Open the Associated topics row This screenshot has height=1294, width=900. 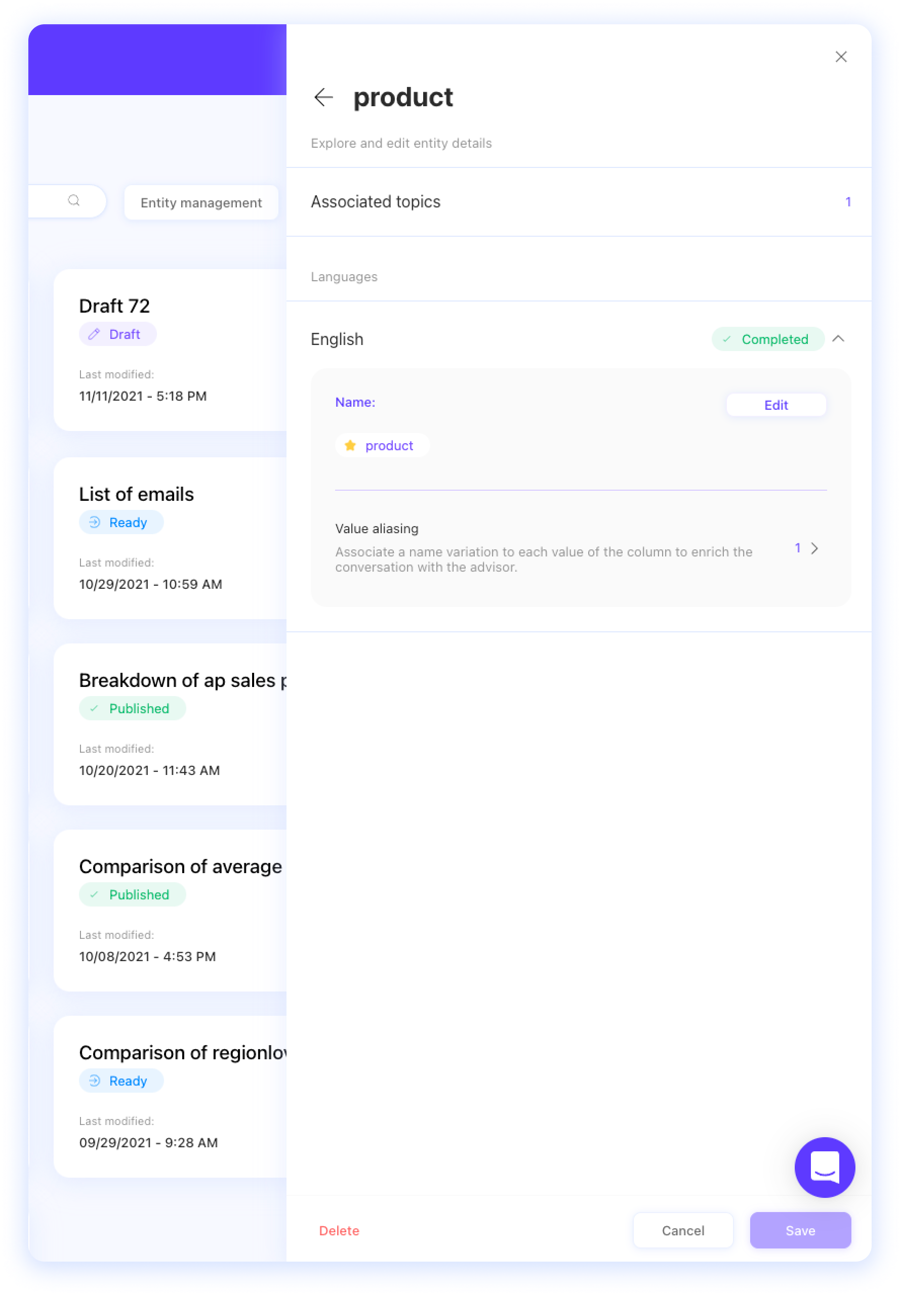pos(578,202)
